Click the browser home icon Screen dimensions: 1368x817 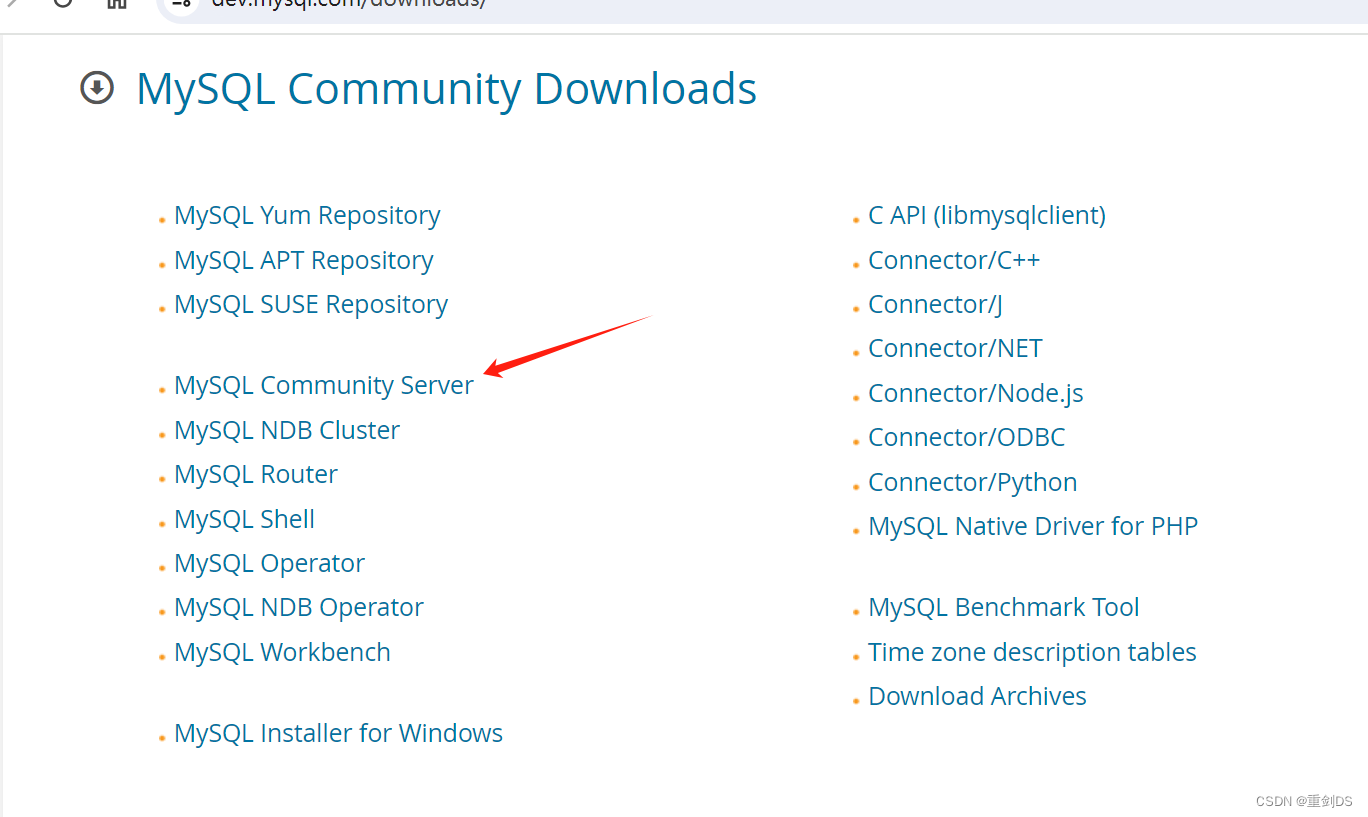pos(117,3)
